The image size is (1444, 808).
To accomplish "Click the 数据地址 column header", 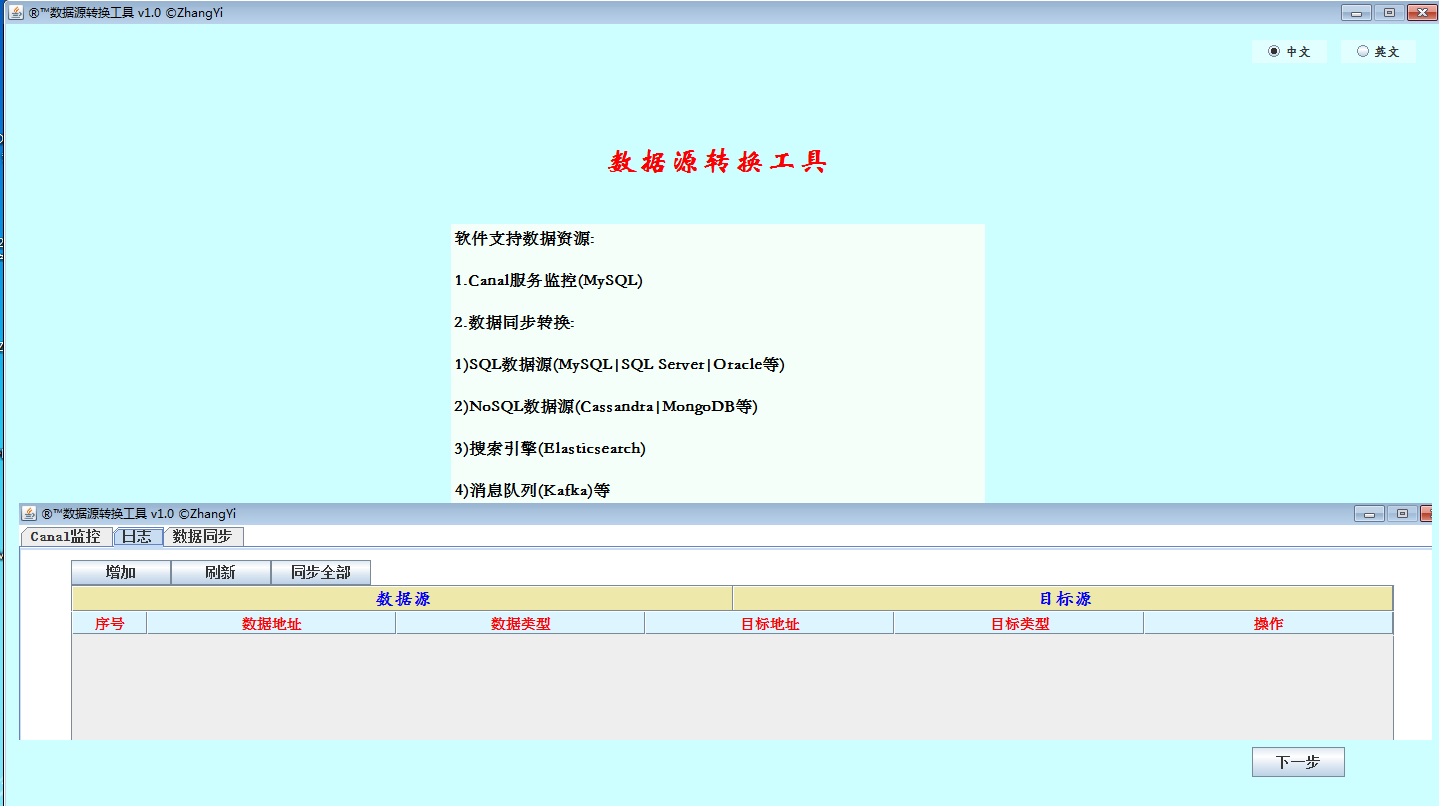I will click(271, 624).
